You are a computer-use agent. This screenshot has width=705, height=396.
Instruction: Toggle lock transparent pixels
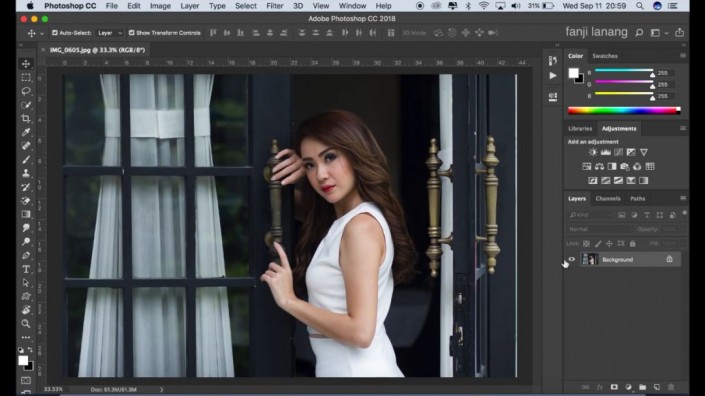(586, 244)
